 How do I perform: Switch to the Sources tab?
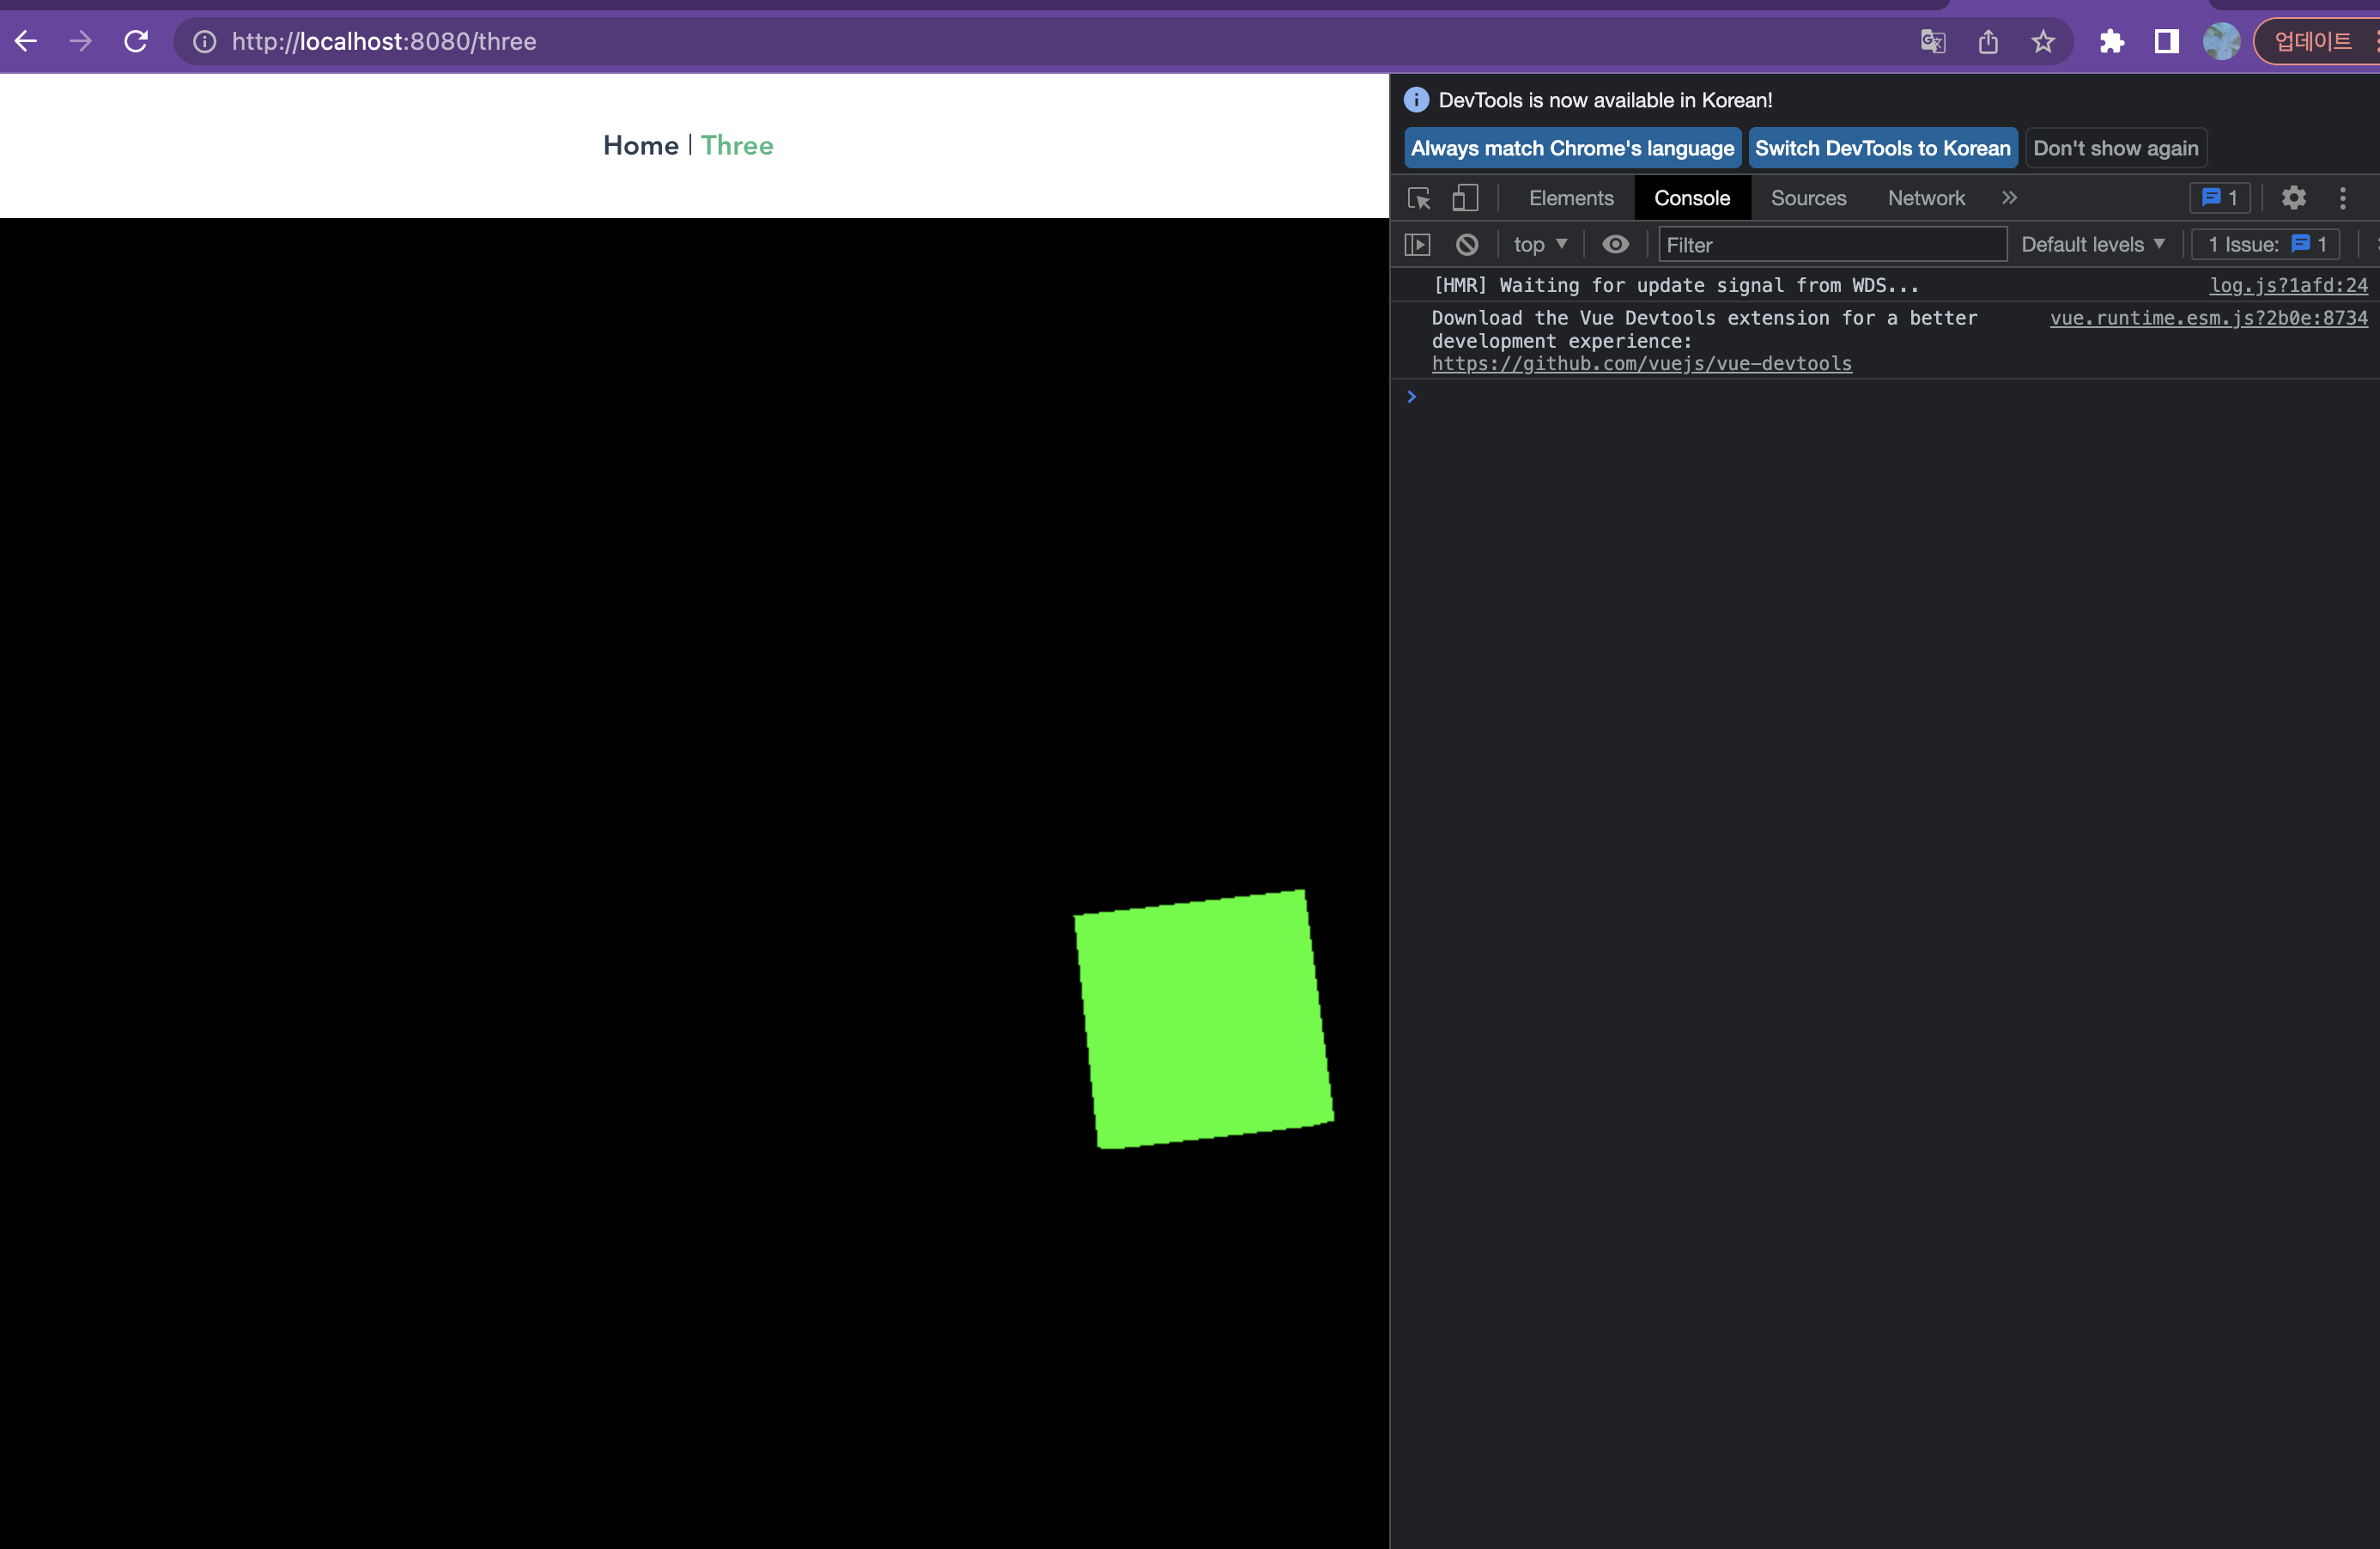[1808, 198]
